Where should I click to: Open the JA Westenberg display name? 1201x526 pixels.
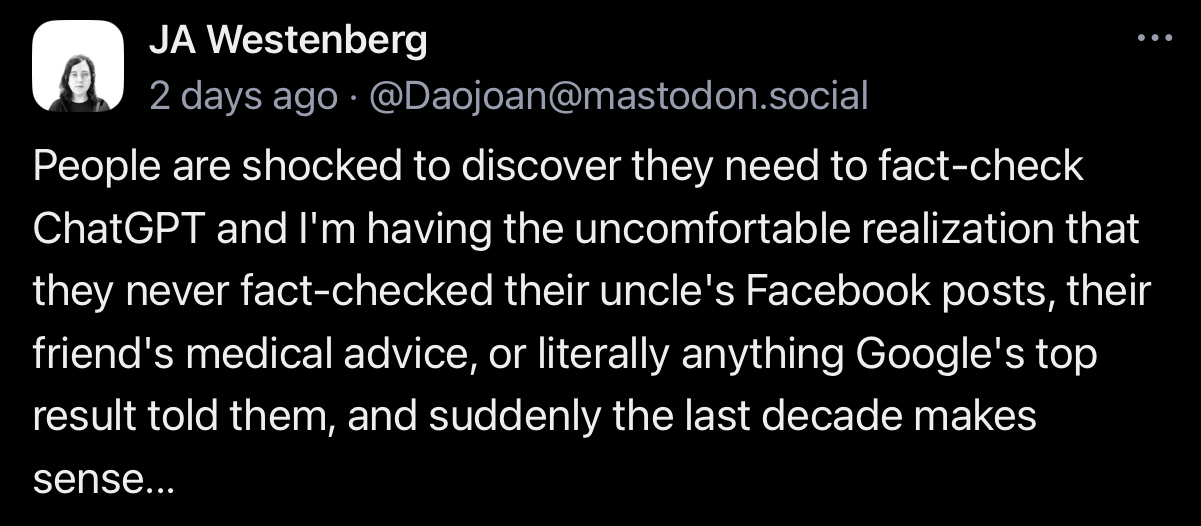[288, 40]
